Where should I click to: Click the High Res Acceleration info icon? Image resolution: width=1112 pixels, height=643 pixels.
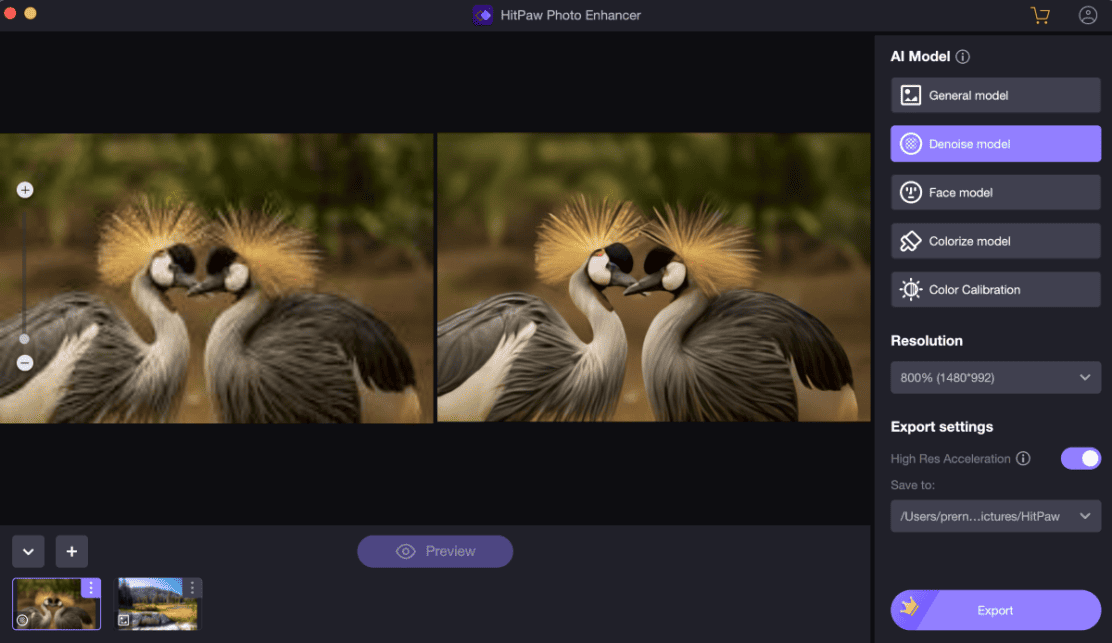pos(1023,459)
